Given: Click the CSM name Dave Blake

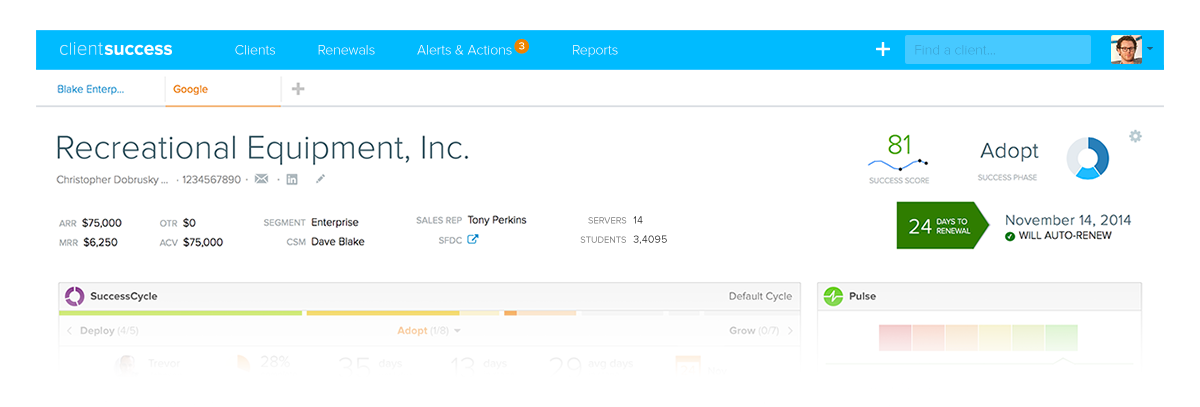Looking at the screenshot, I should (x=338, y=242).
